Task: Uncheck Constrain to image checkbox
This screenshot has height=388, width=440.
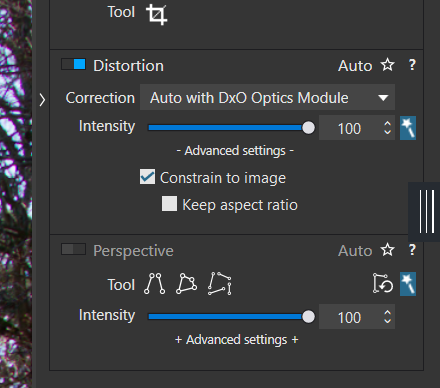Action: click(147, 177)
